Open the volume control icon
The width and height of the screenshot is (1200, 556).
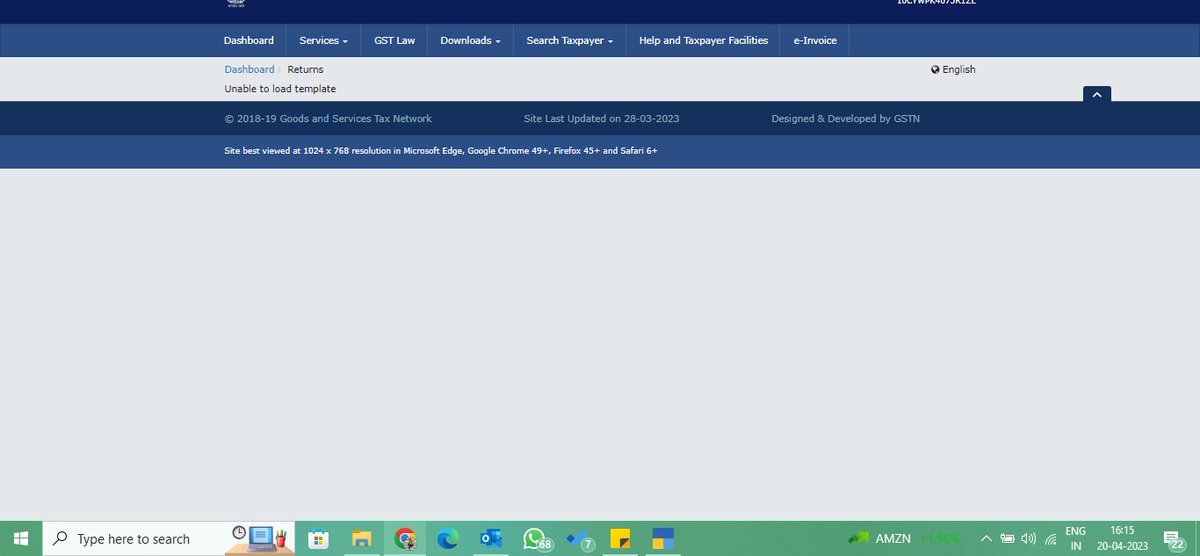(x=1027, y=538)
